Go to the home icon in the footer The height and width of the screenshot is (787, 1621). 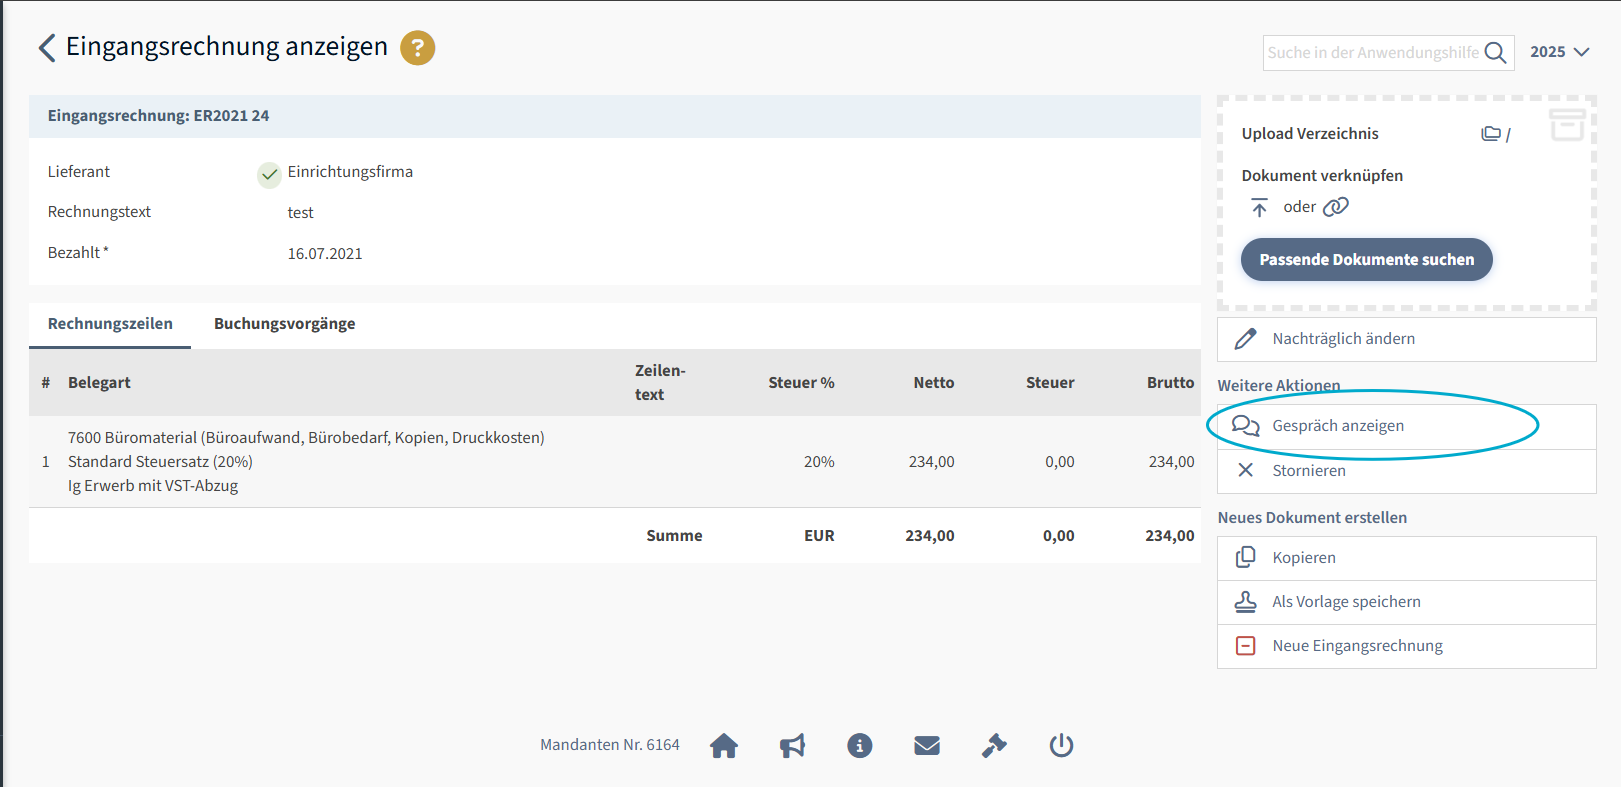[723, 746]
